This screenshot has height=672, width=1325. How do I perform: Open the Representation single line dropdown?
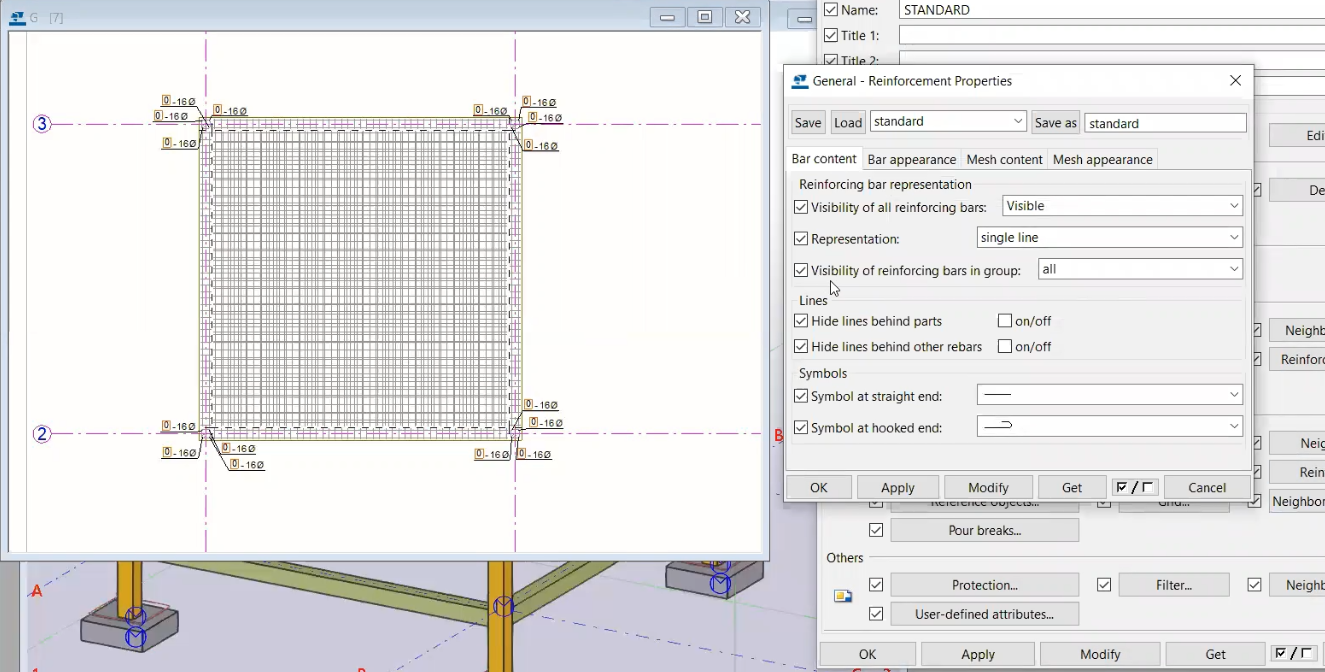click(x=1109, y=238)
